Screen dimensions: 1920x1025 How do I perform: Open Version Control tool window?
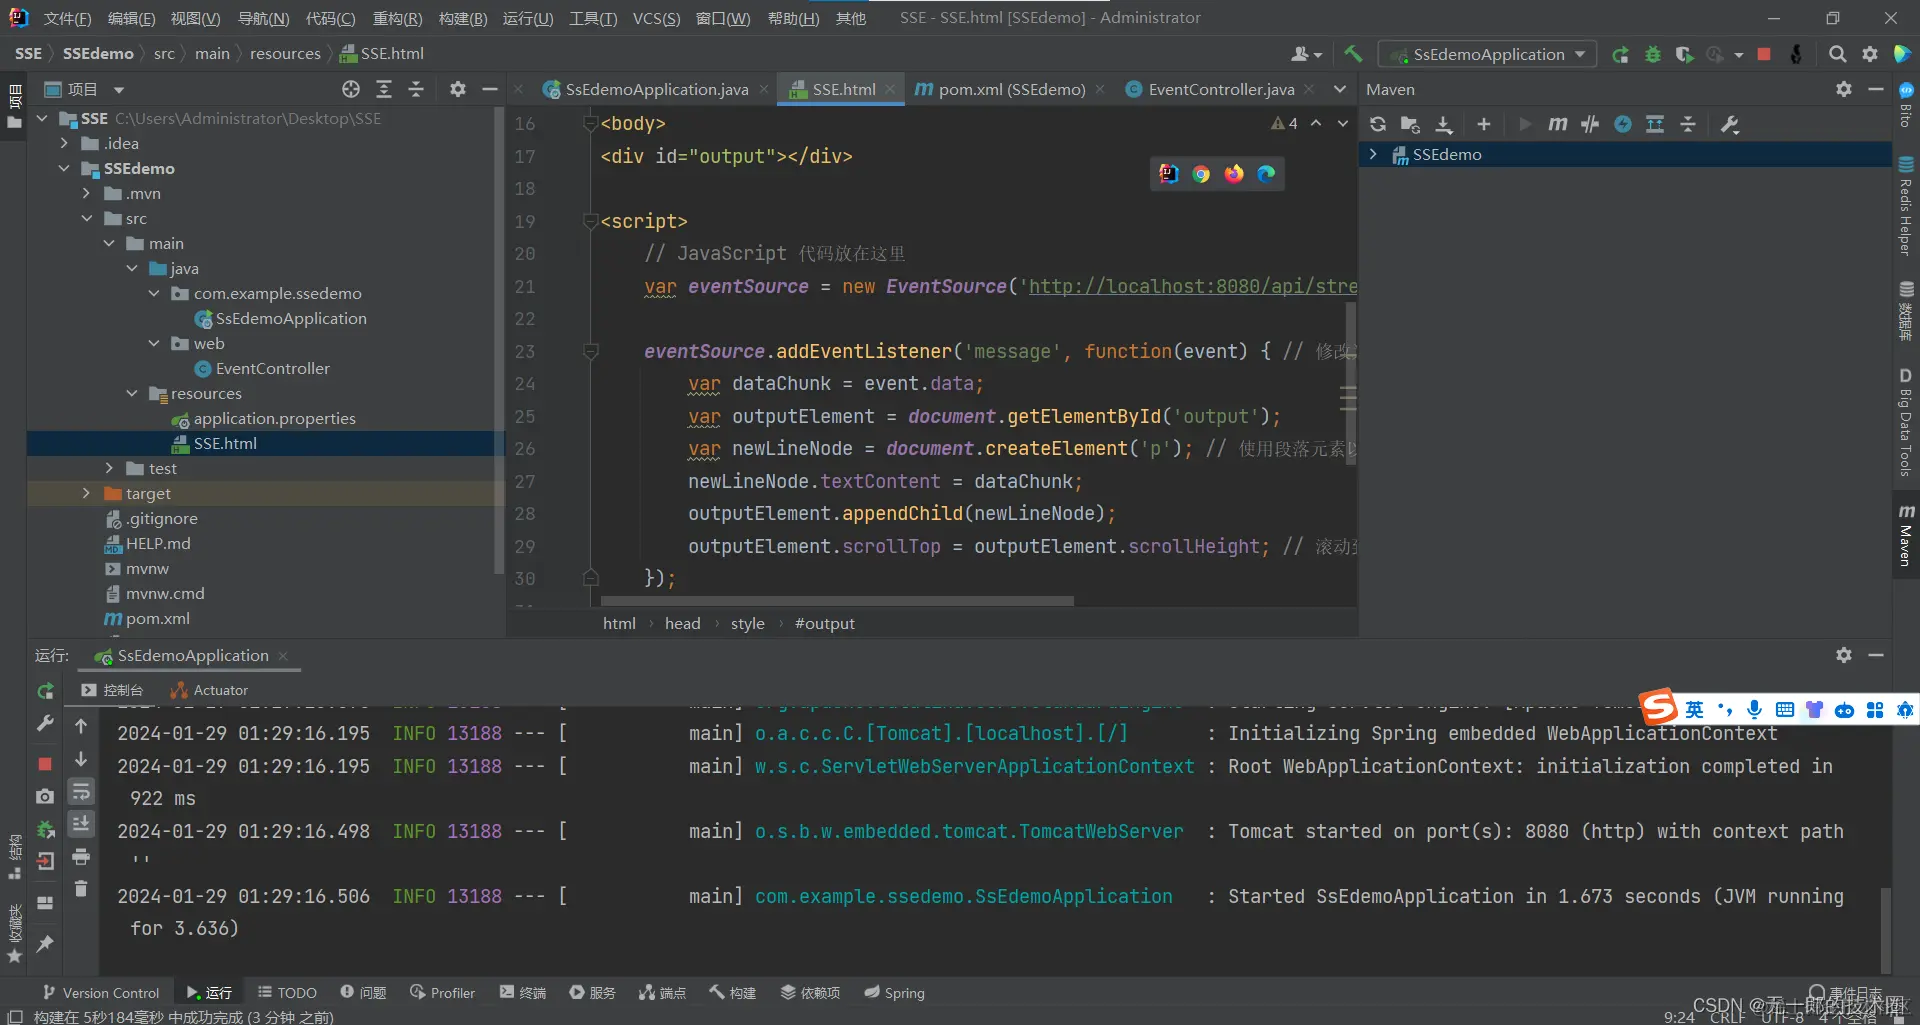pos(101,992)
